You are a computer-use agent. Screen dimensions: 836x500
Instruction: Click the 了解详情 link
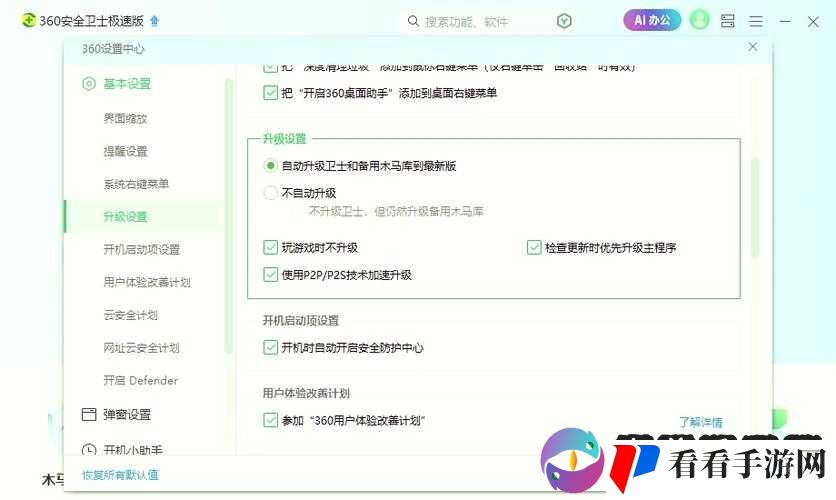[701, 422]
